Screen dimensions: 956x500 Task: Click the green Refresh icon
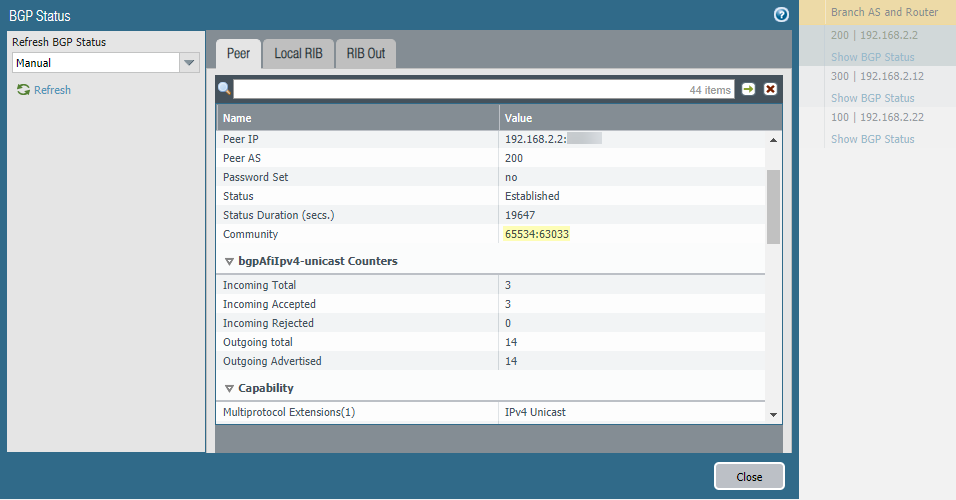(x=23, y=90)
